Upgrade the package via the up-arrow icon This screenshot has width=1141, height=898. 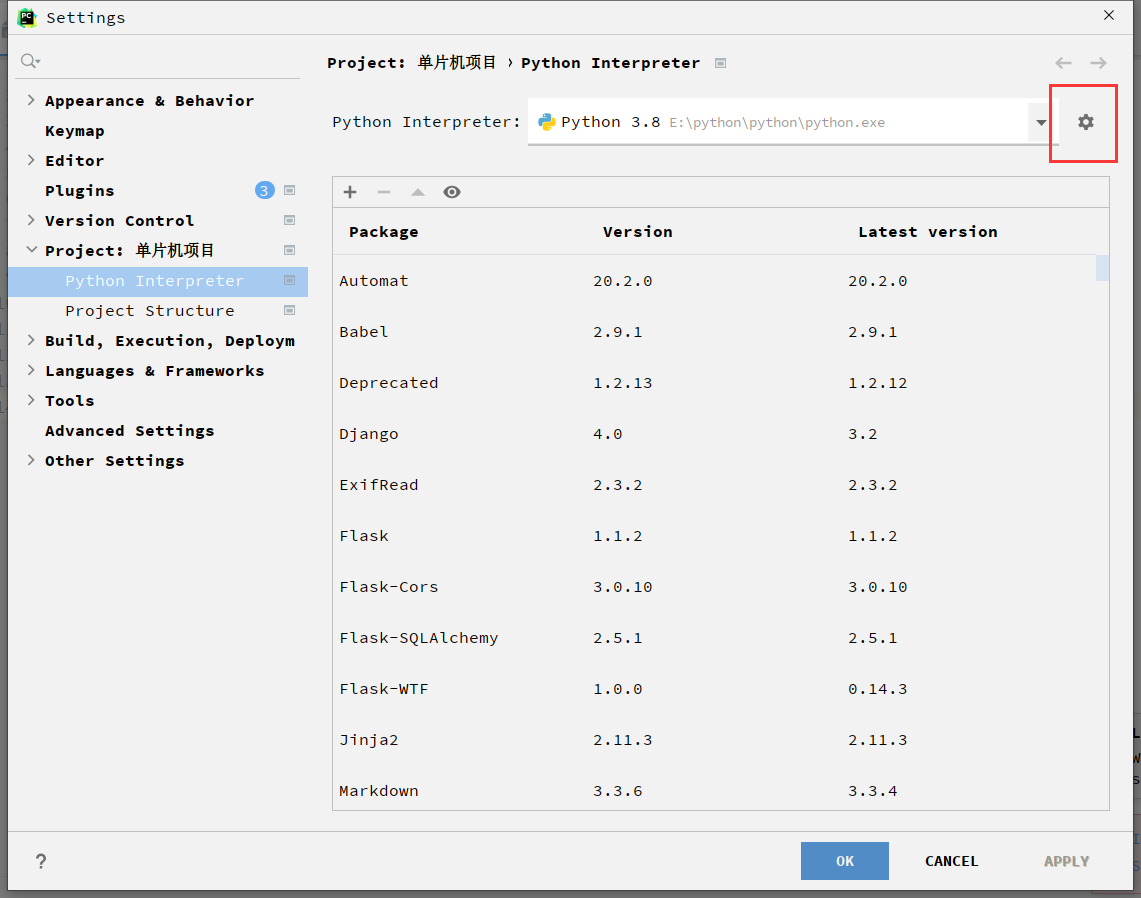tap(417, 191)
